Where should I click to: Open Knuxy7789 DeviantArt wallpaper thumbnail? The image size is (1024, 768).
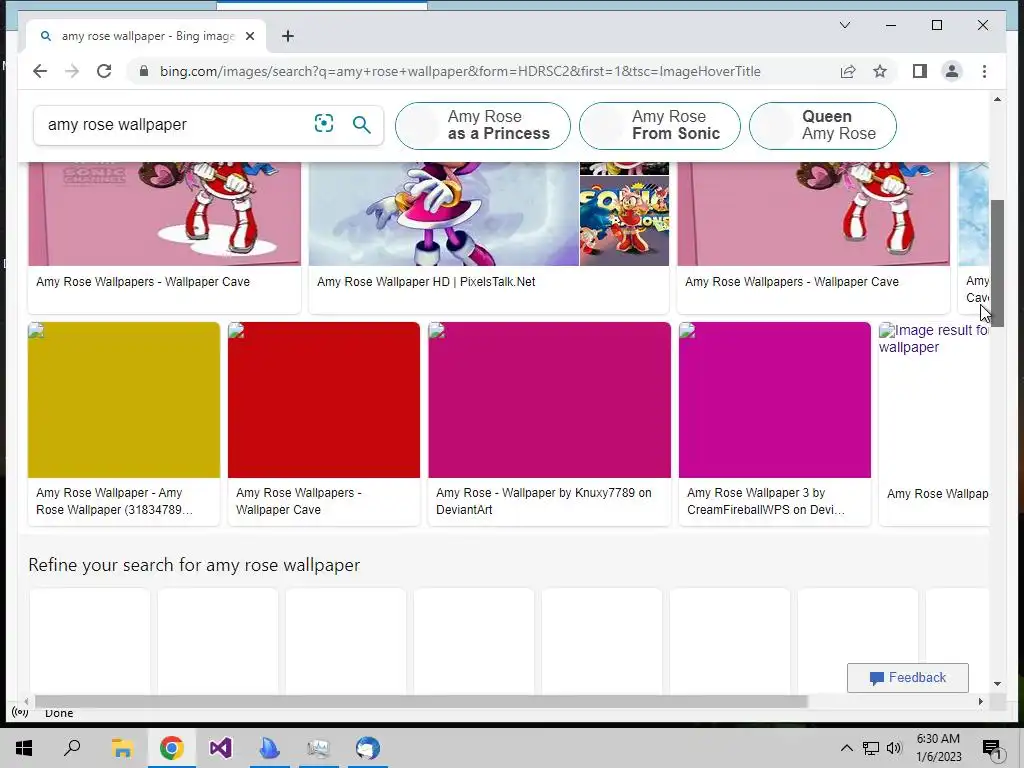[549, 400]
